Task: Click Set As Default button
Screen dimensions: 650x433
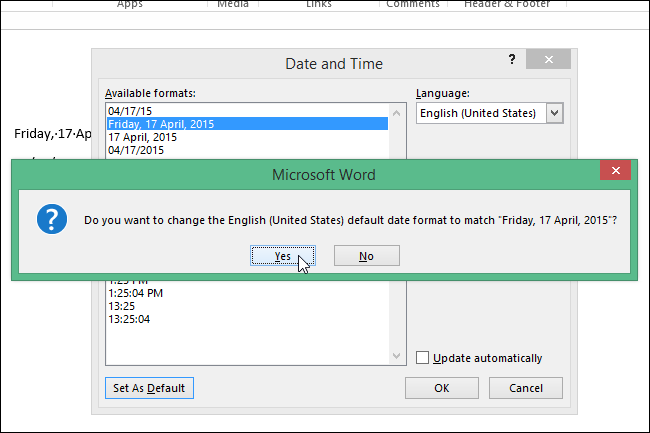Action: (149, 388)
